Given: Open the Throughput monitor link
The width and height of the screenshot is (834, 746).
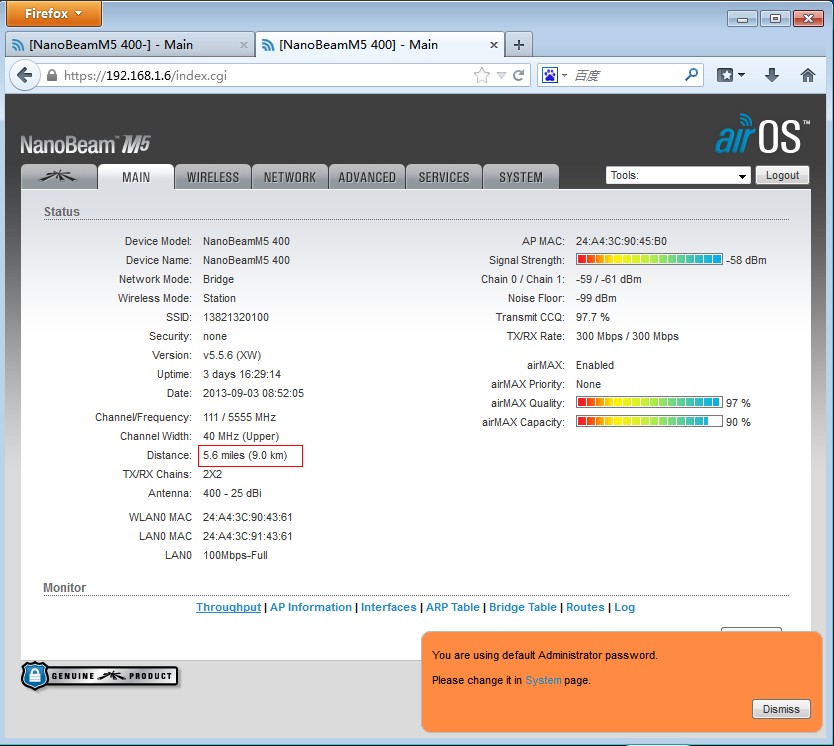Looking at the screenshot, I should pyautogui.click(x=228, y=607).
